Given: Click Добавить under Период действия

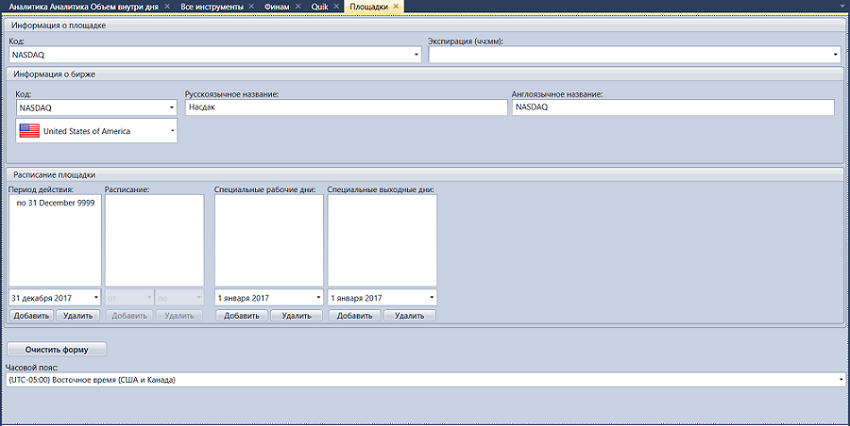Looking at the screenshot, I should (31, 315).
